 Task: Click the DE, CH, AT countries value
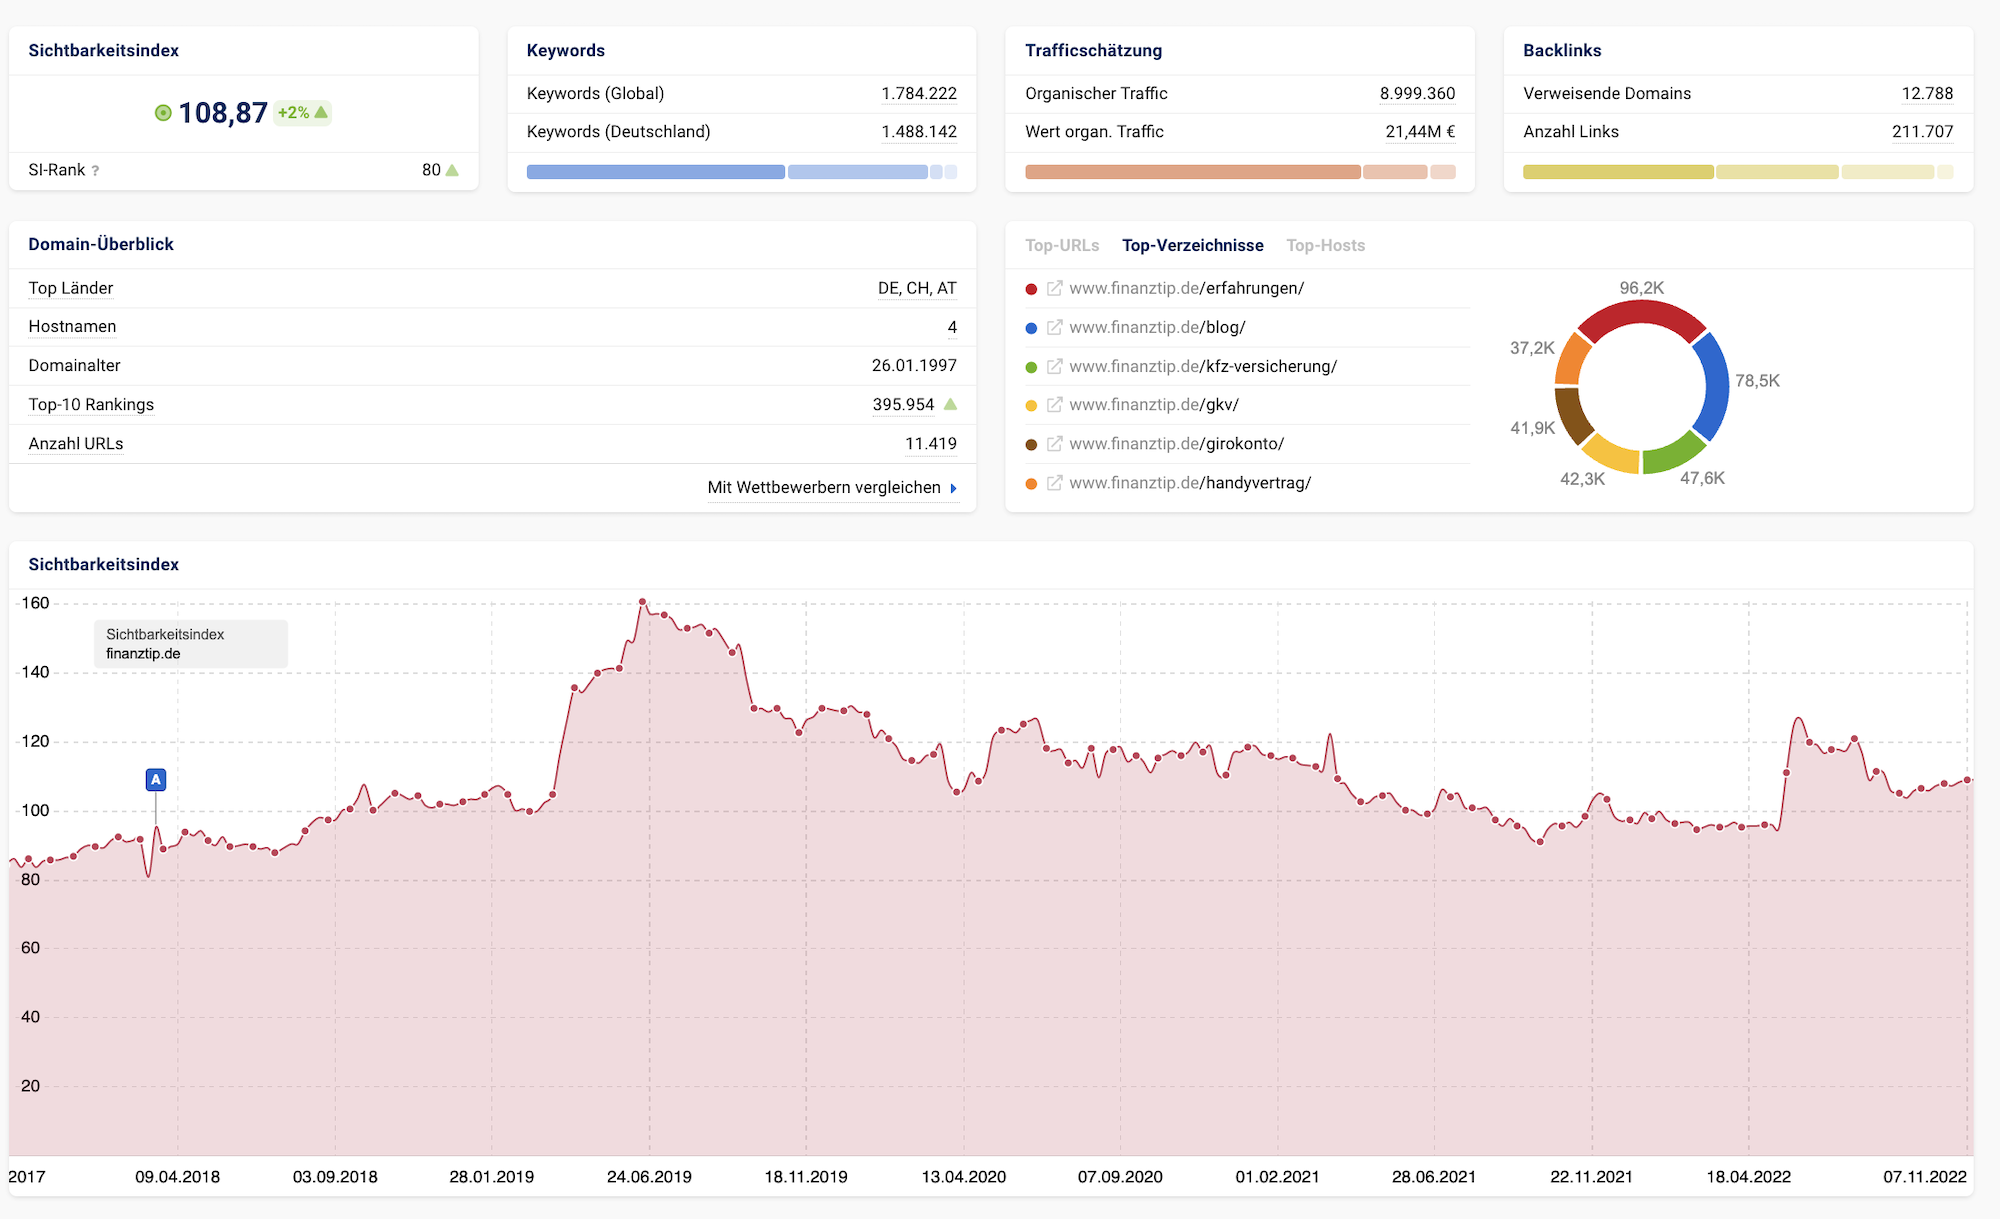(x=917, y=288)
